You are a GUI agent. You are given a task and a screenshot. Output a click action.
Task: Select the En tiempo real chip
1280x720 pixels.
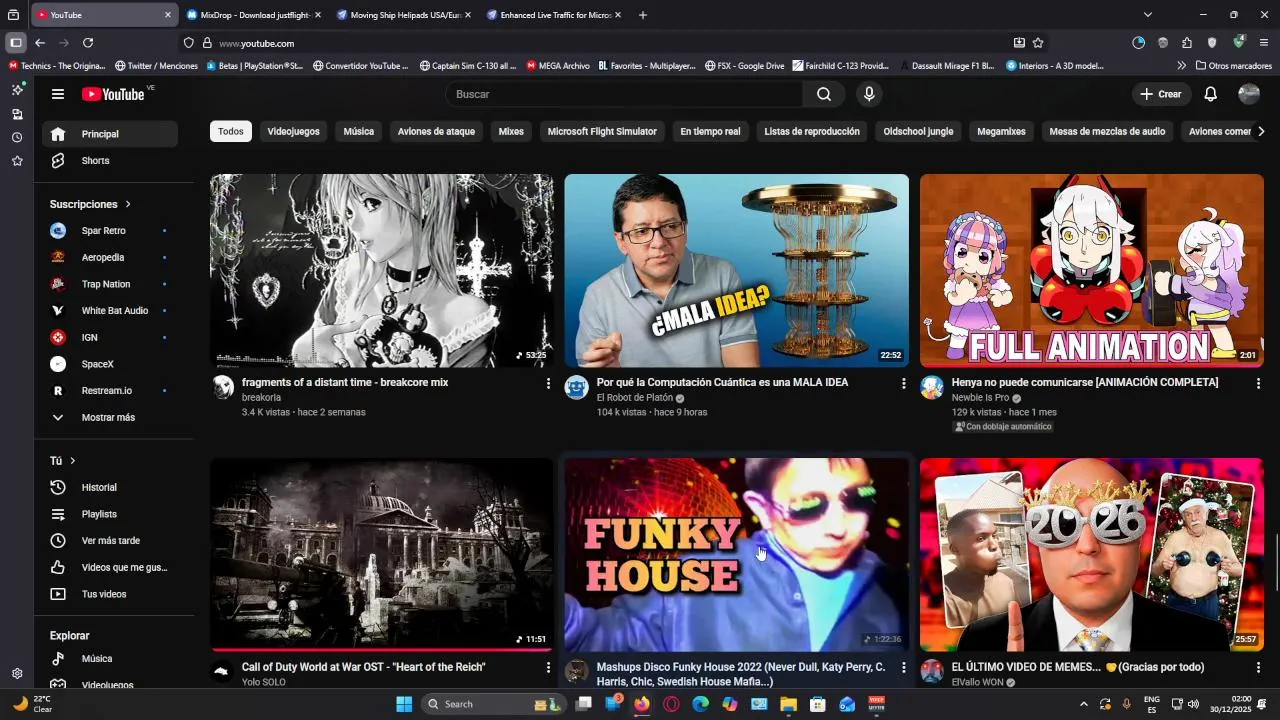tap(710, 131)
